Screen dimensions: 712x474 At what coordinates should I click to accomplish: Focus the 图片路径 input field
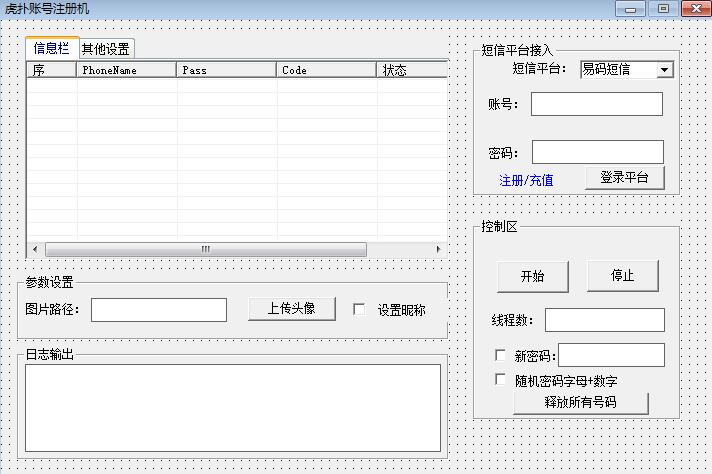pyautogui.click(x=159, y=310)
